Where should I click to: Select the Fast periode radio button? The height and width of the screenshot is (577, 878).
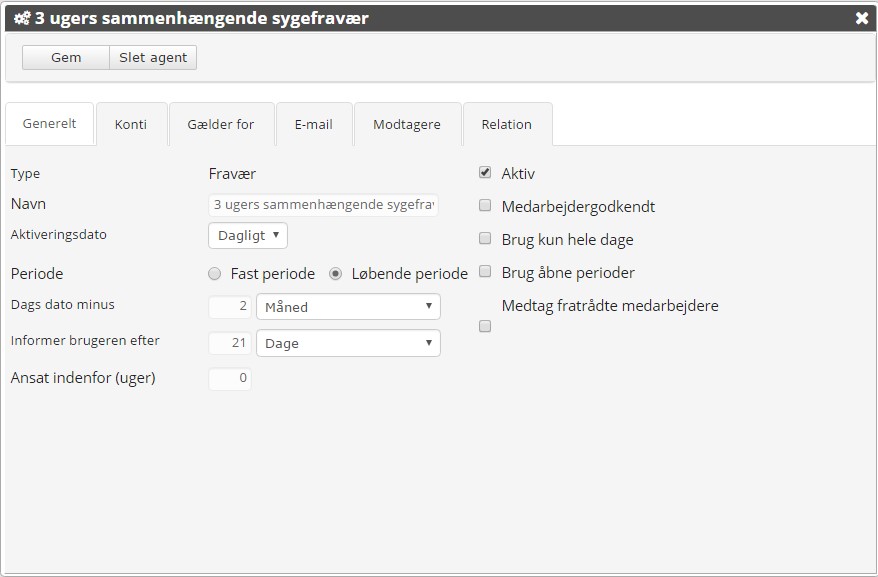point(213,273)
